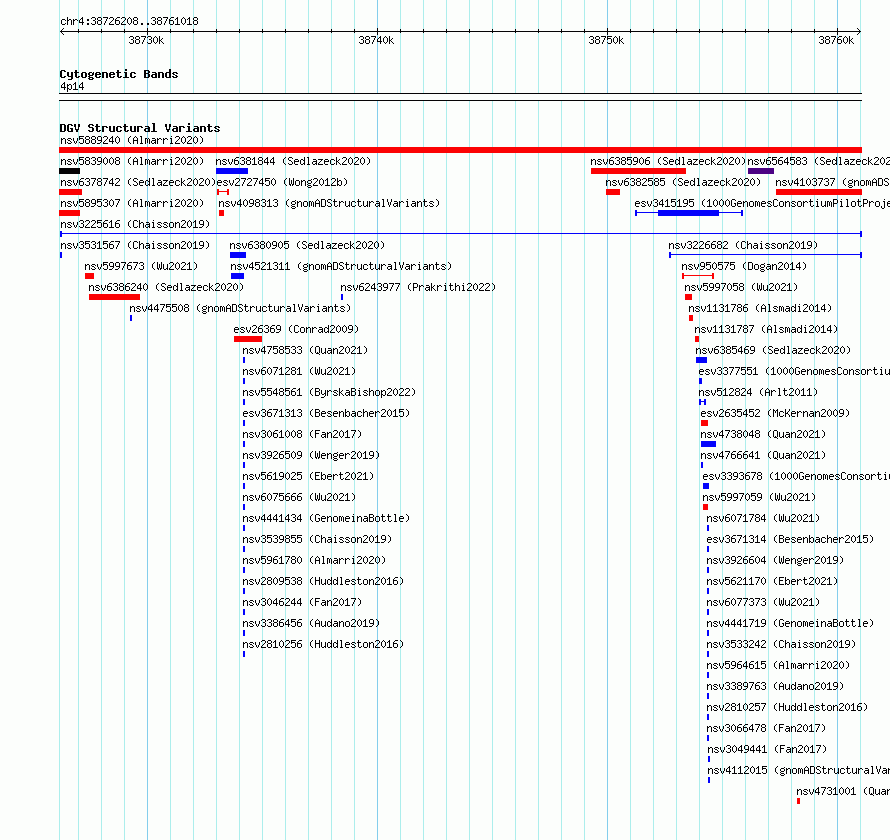Screen dimensions: 890x840
Task: Select nsv5997059 (Wu2021) label
Action: click(x=759, y=497)
